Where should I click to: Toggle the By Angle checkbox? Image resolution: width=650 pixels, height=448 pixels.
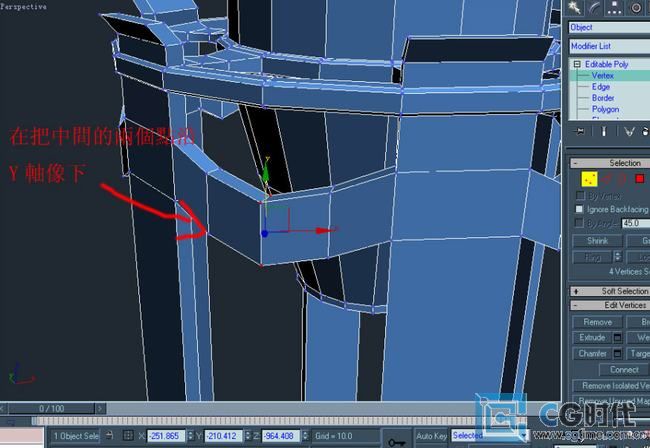point(579,223)
